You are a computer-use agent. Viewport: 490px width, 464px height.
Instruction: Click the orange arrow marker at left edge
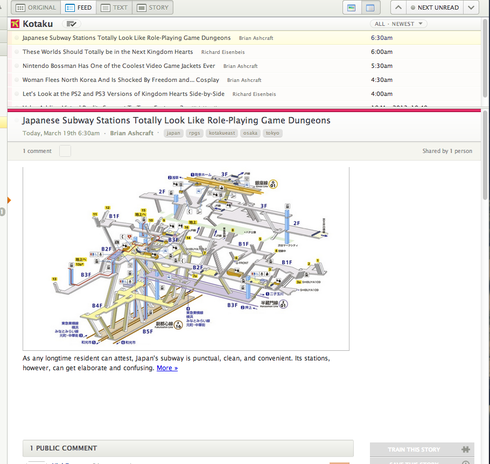click(9, 200)
